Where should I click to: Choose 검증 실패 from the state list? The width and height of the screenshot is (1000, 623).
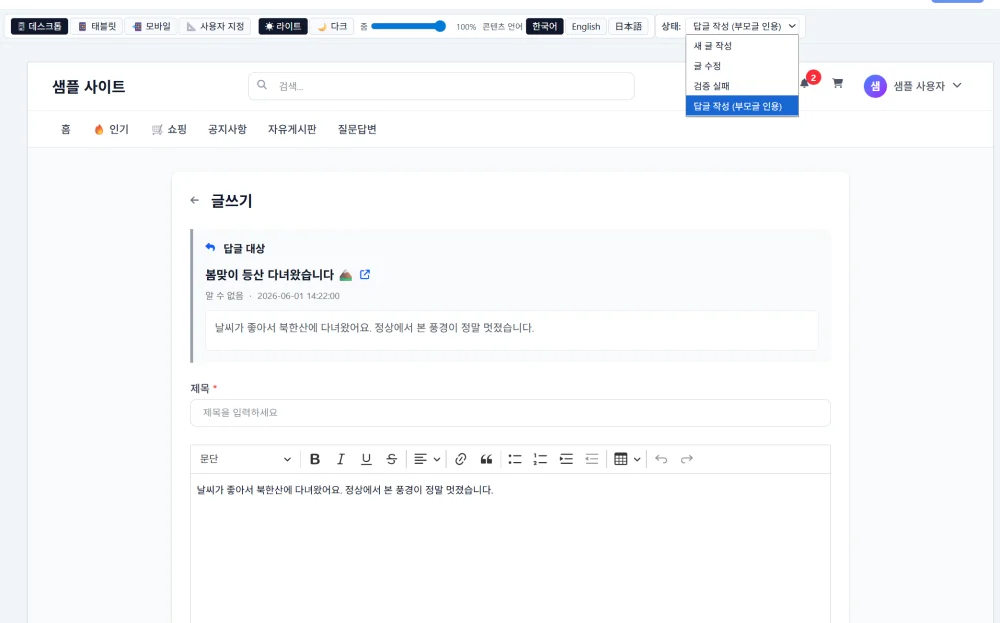(742, 86)
